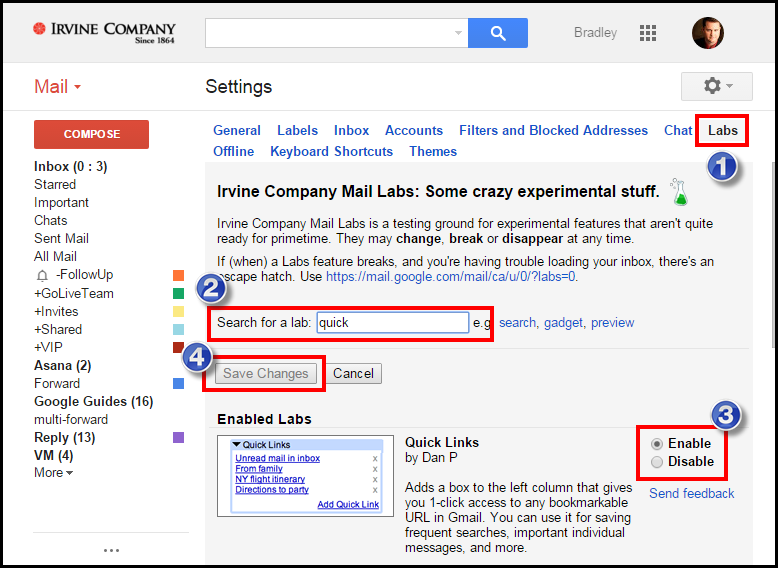Click the COMPOSE button
This screenshot has width=778, height=568.
click(x=91, y=134)
